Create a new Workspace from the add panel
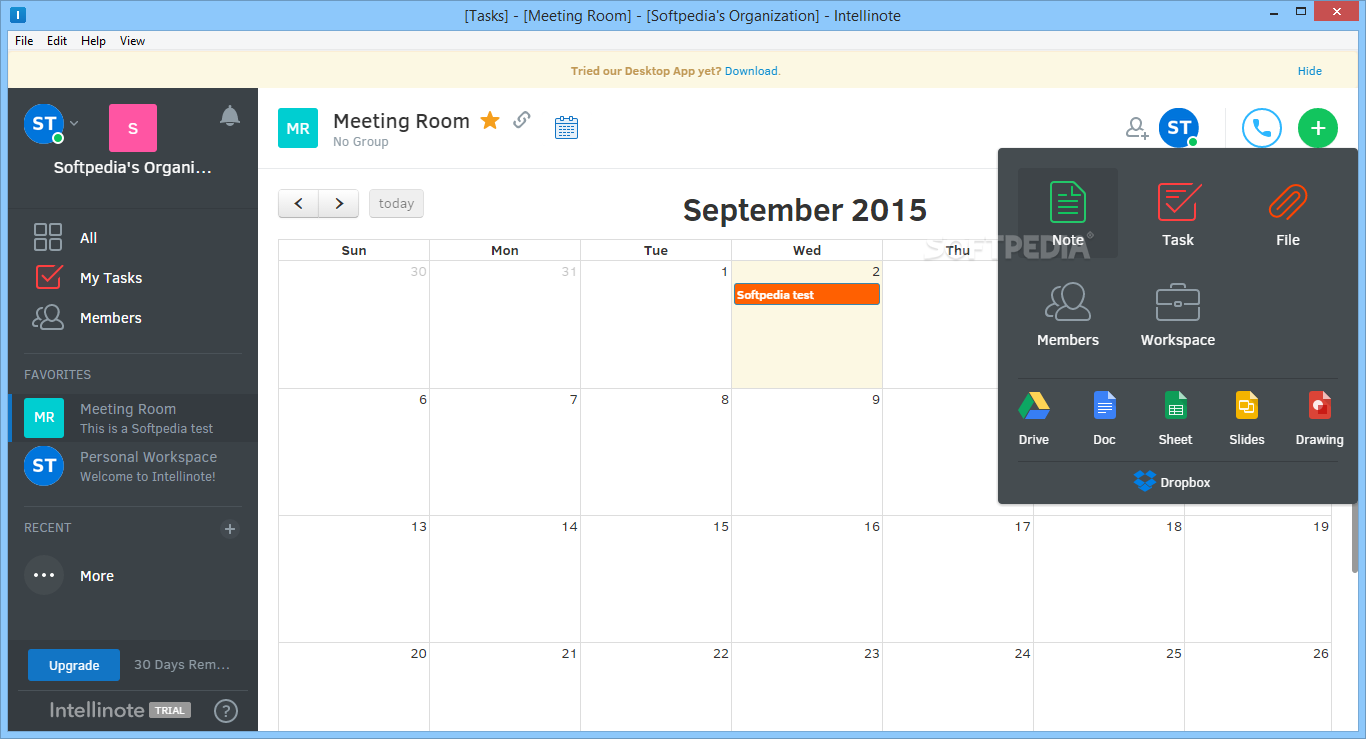1366x739 pixels. pos(1178,314)
